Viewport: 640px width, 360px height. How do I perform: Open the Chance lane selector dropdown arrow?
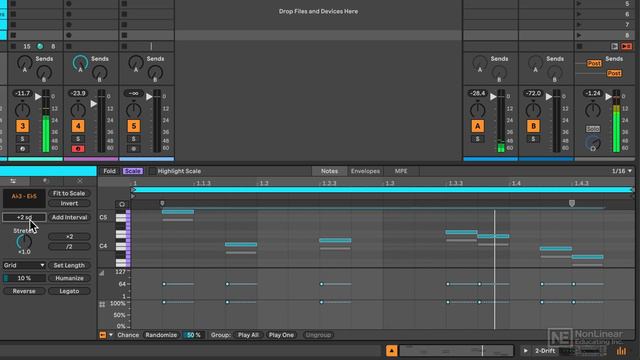click(111, 335)
